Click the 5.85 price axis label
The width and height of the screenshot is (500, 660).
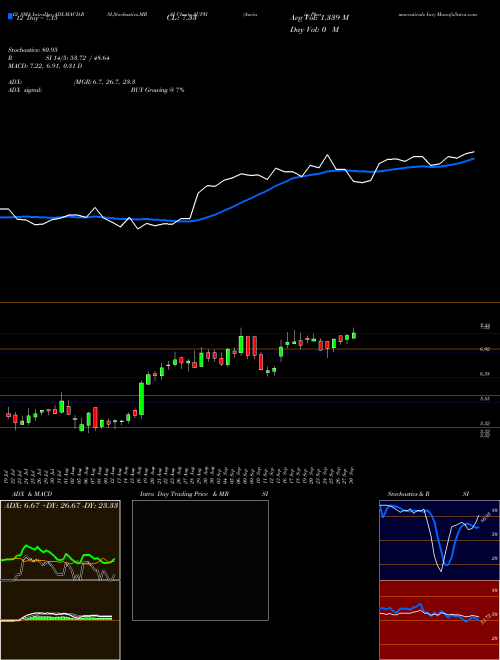click(x=485, y=398)
